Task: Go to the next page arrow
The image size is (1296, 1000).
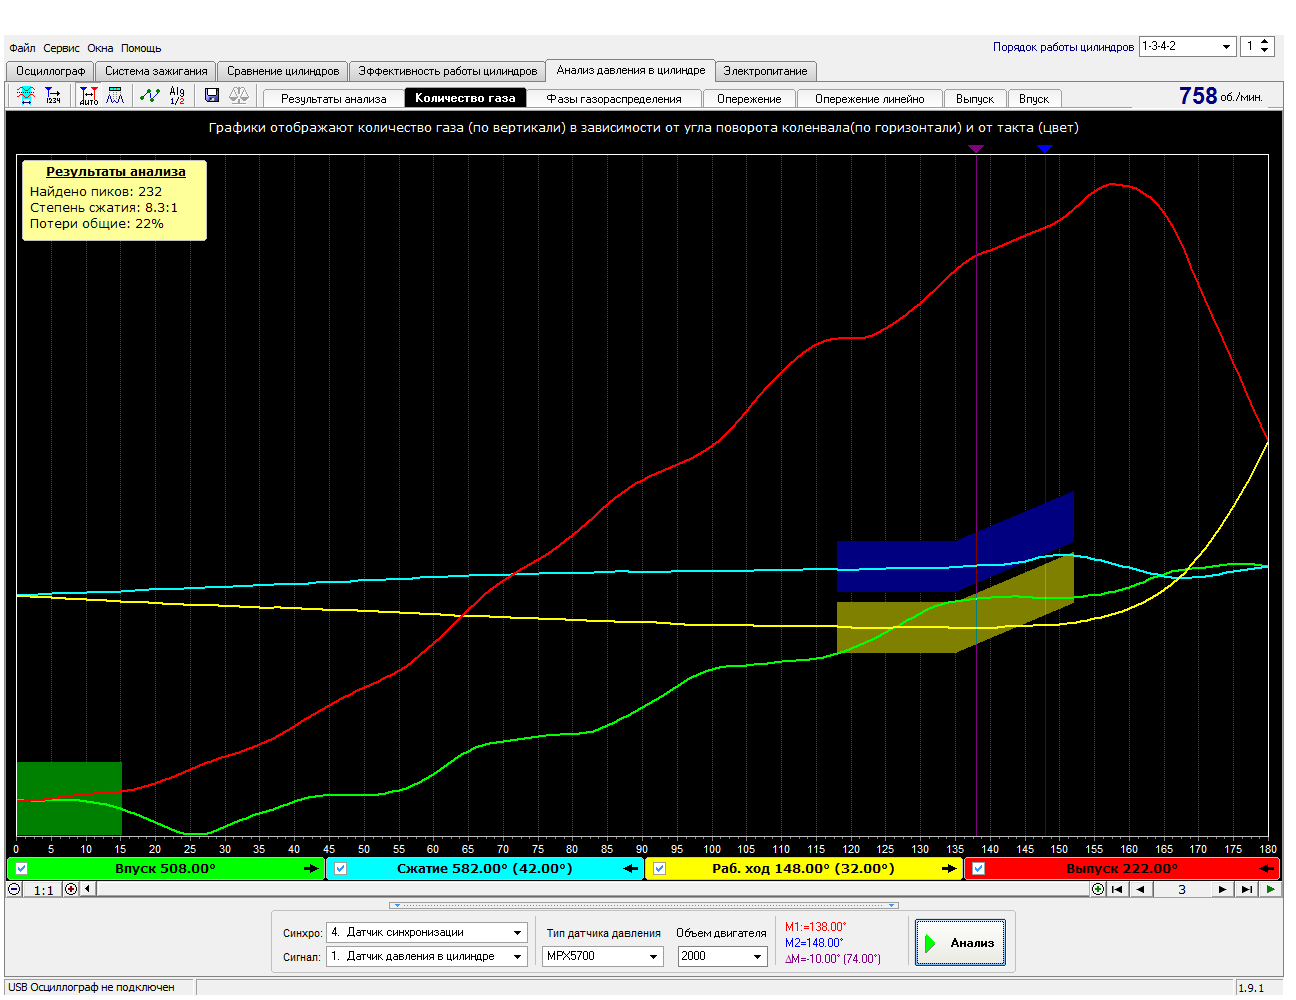Action: tap(1222, 889)
